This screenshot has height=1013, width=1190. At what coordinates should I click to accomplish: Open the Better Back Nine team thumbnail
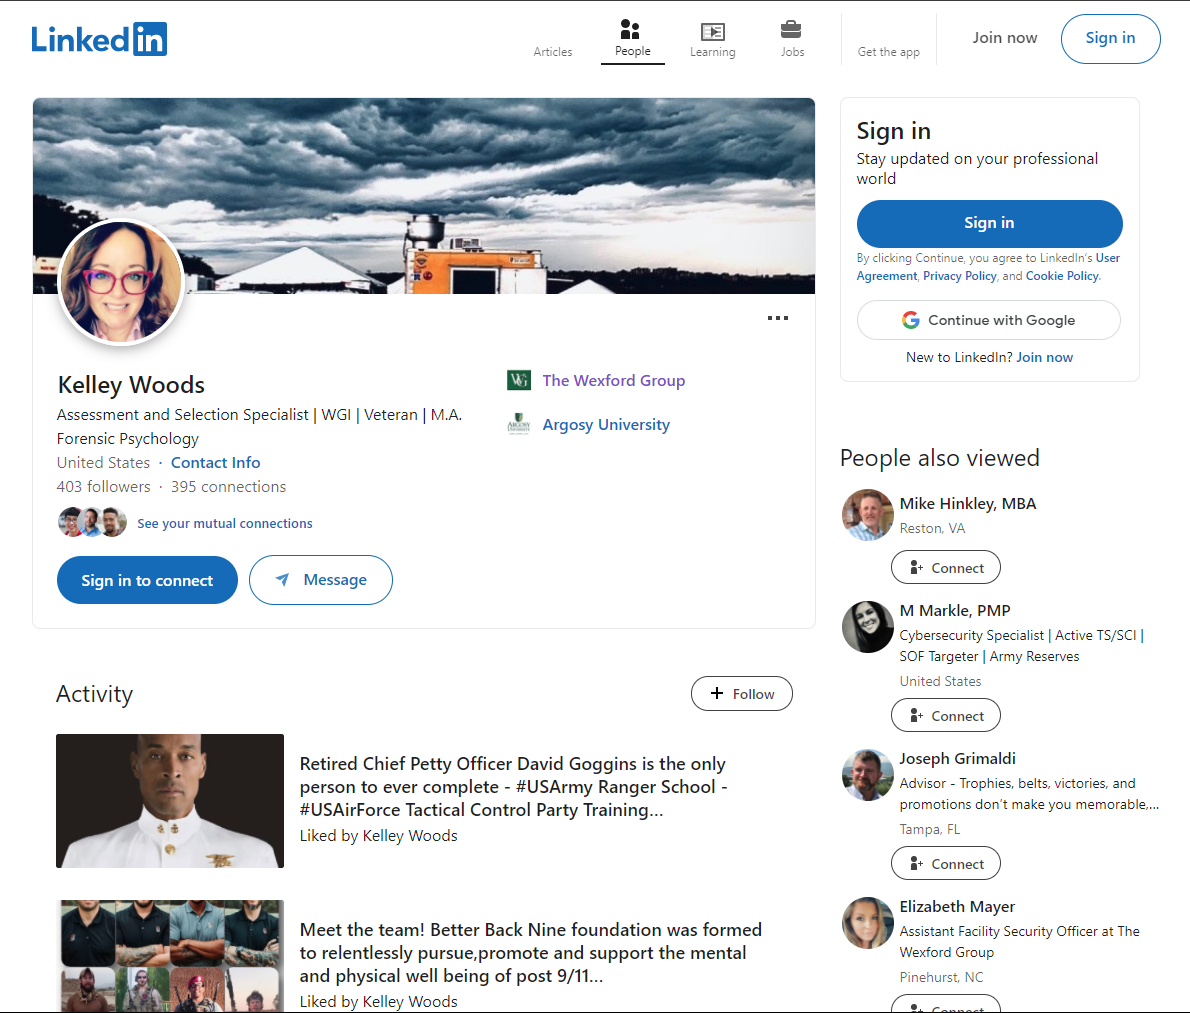[170, 956]
